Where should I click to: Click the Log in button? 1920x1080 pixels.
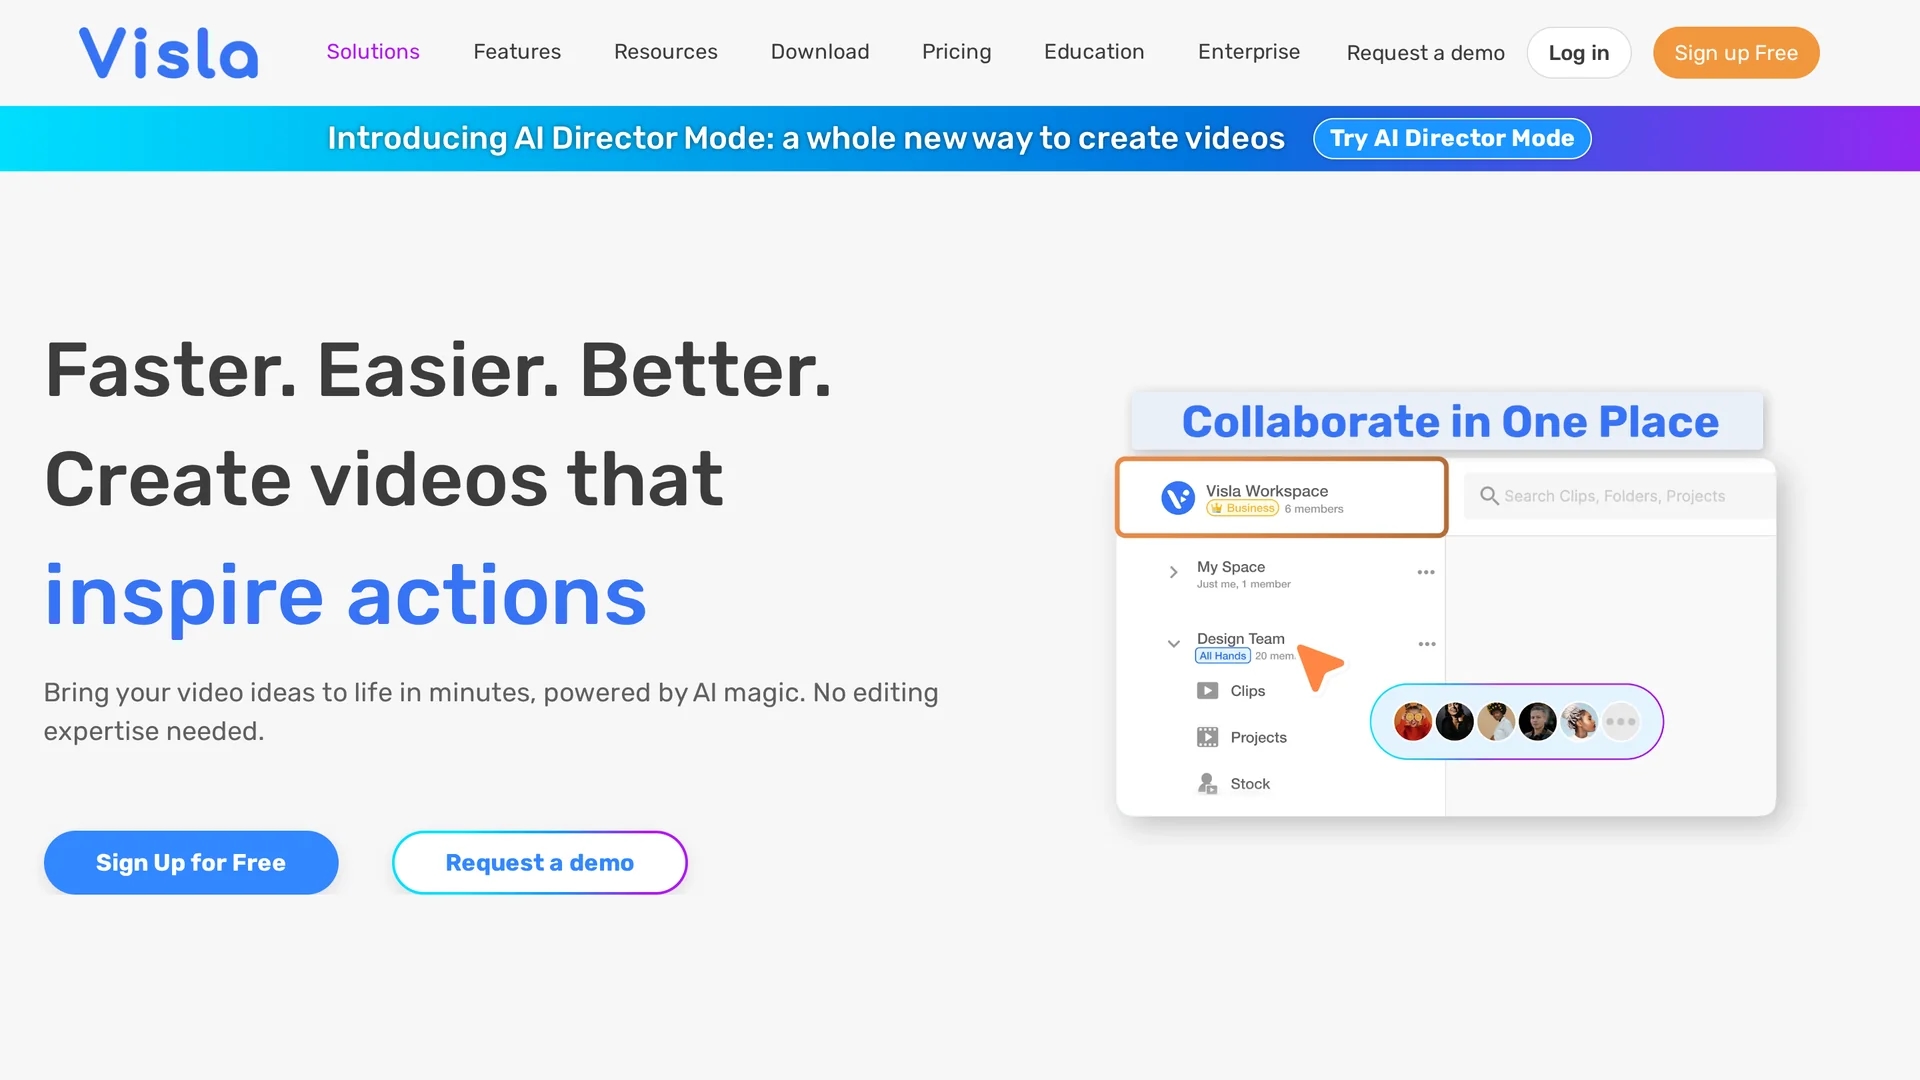pos(1579,53)
